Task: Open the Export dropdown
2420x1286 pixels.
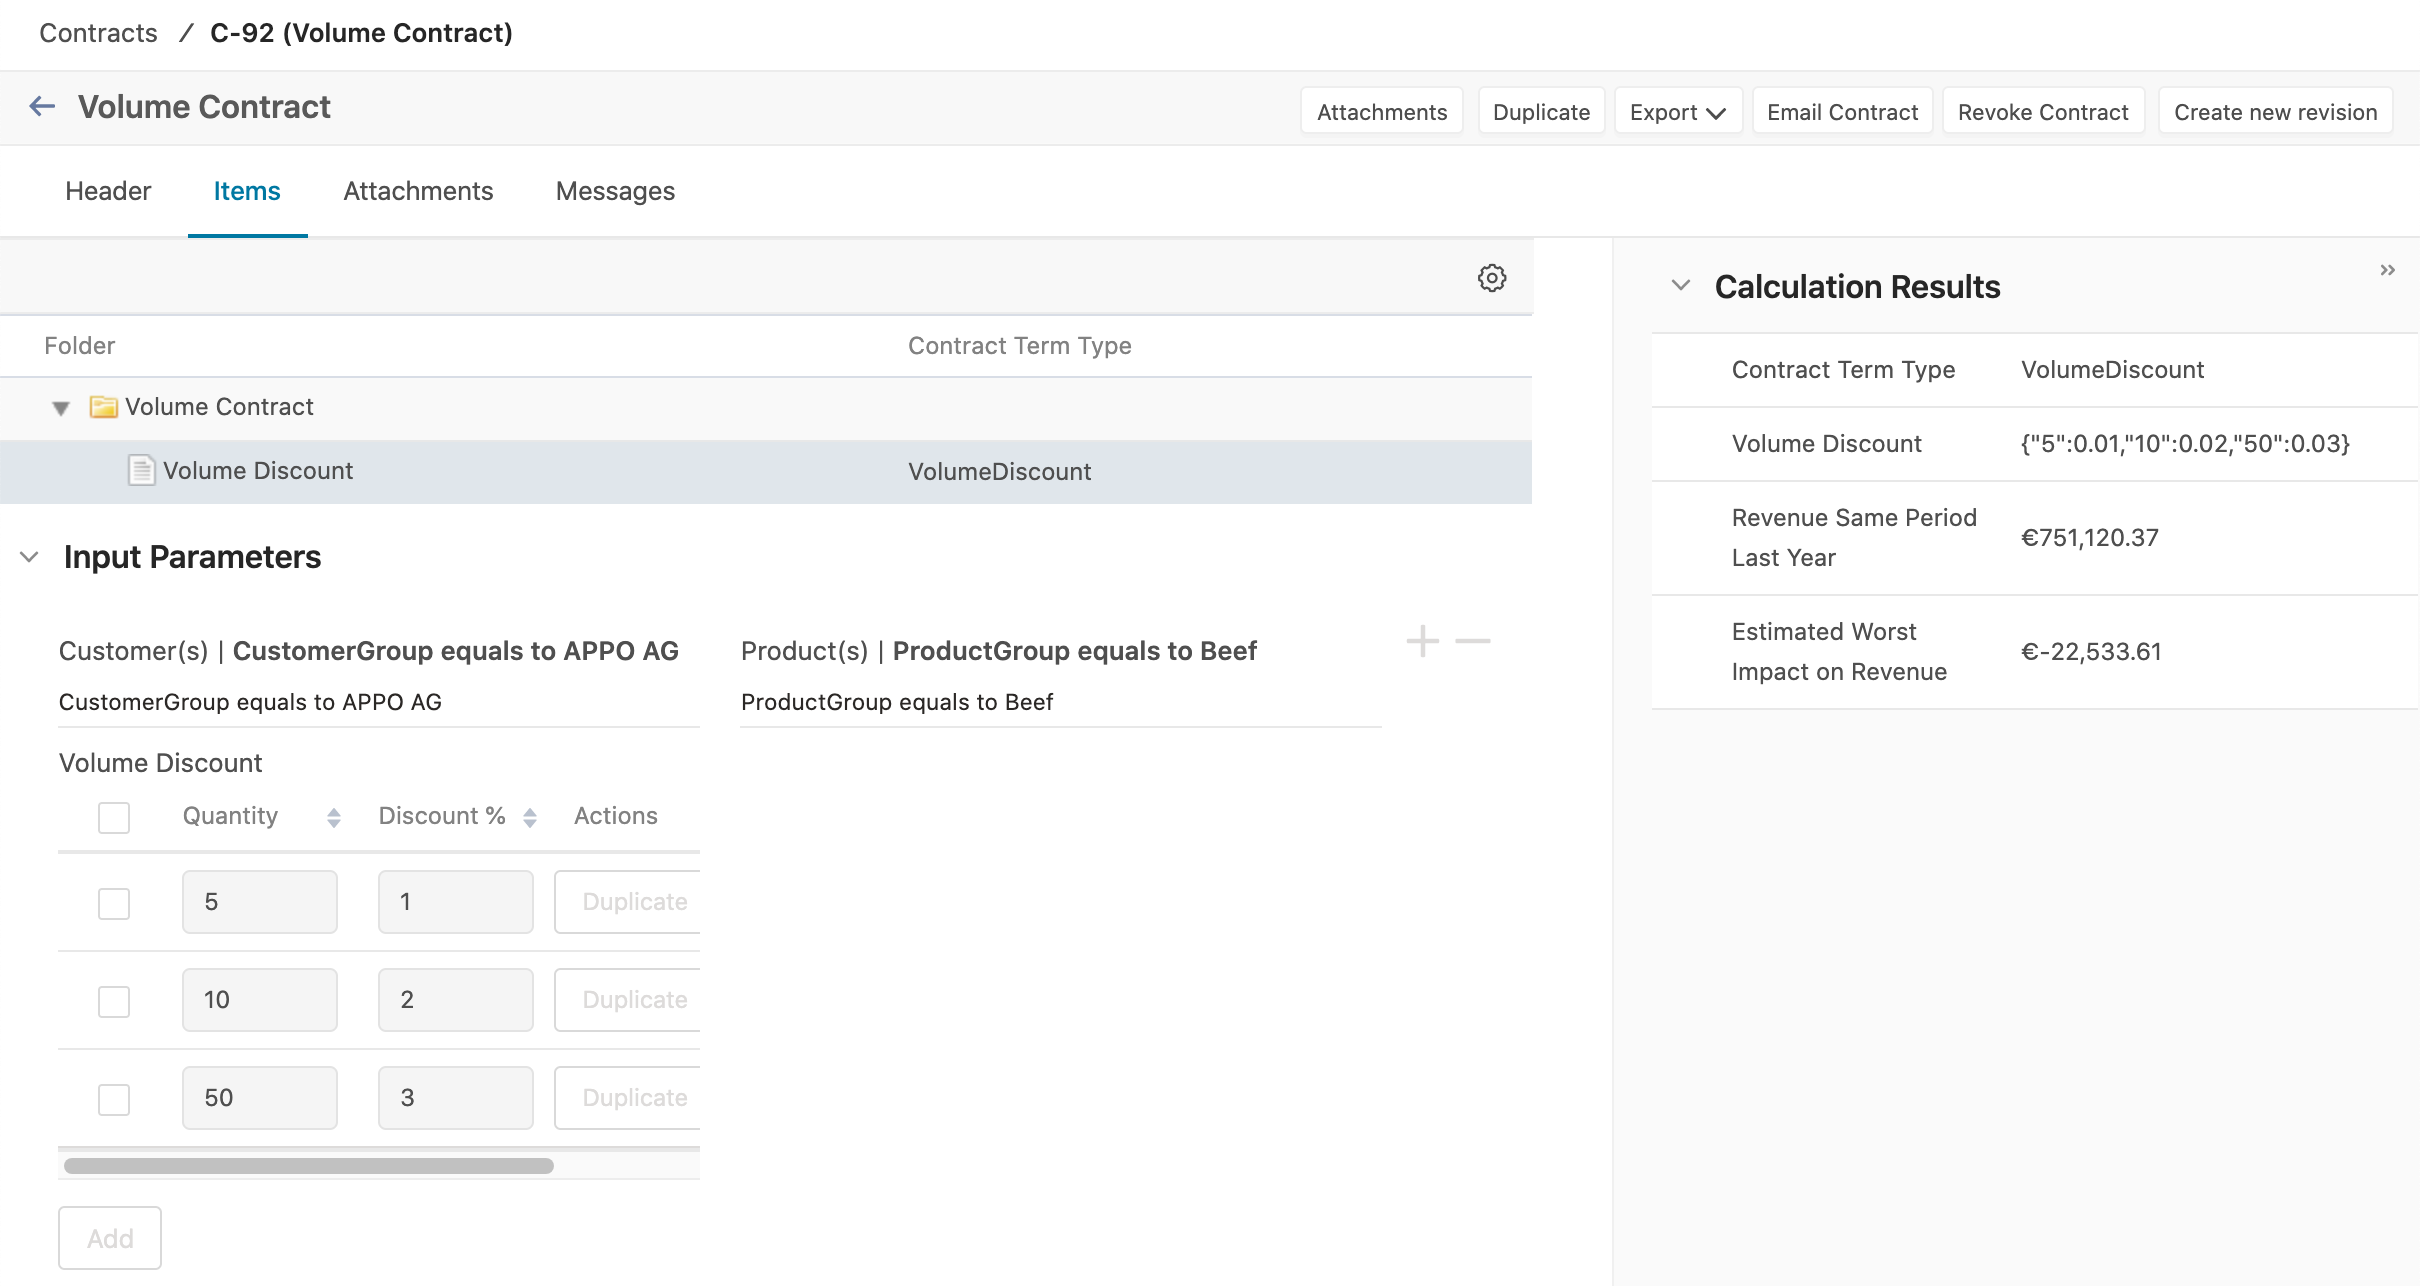Action: [1677, 112]
